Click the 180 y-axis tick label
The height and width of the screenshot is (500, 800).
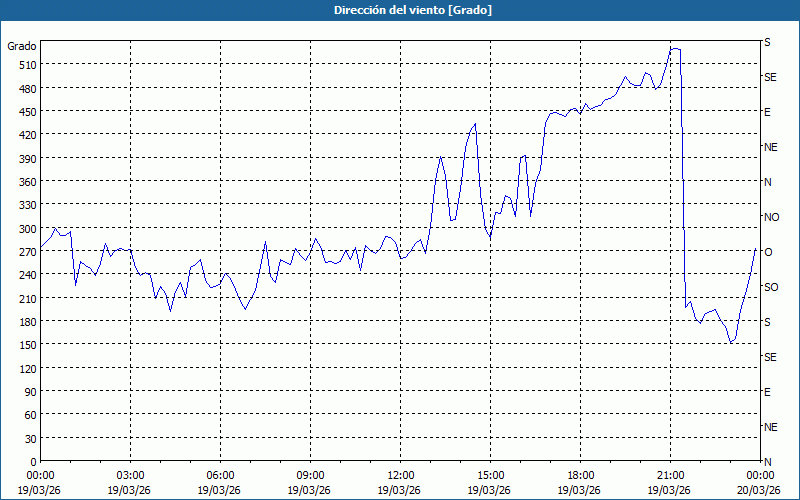(x=24, y=322)
